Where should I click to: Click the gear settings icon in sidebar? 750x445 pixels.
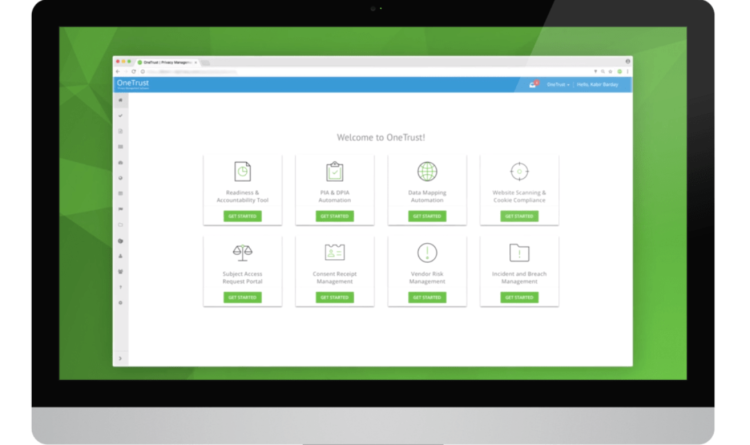[121, 303]
